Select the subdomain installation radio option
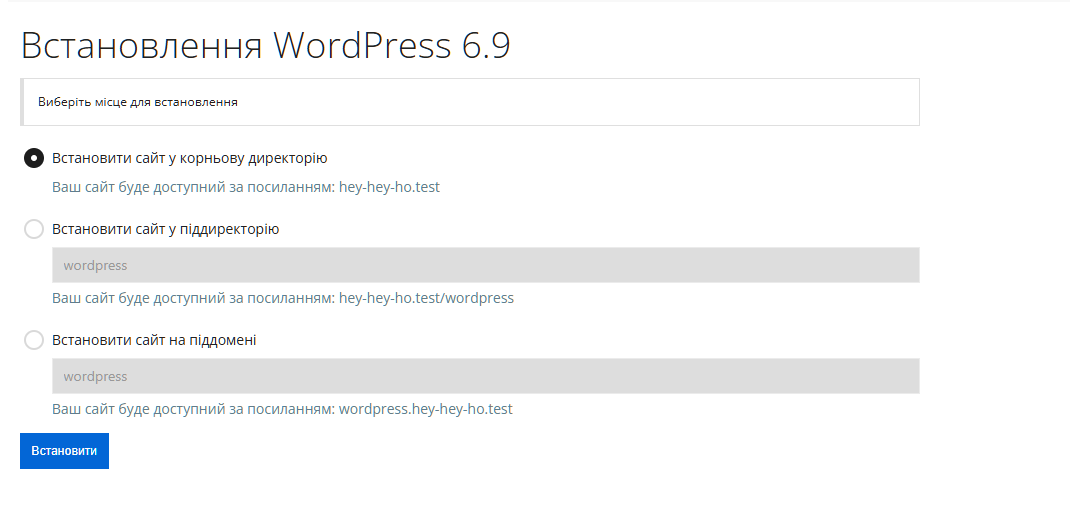1070x527 pixels. [x=34, y=340]
